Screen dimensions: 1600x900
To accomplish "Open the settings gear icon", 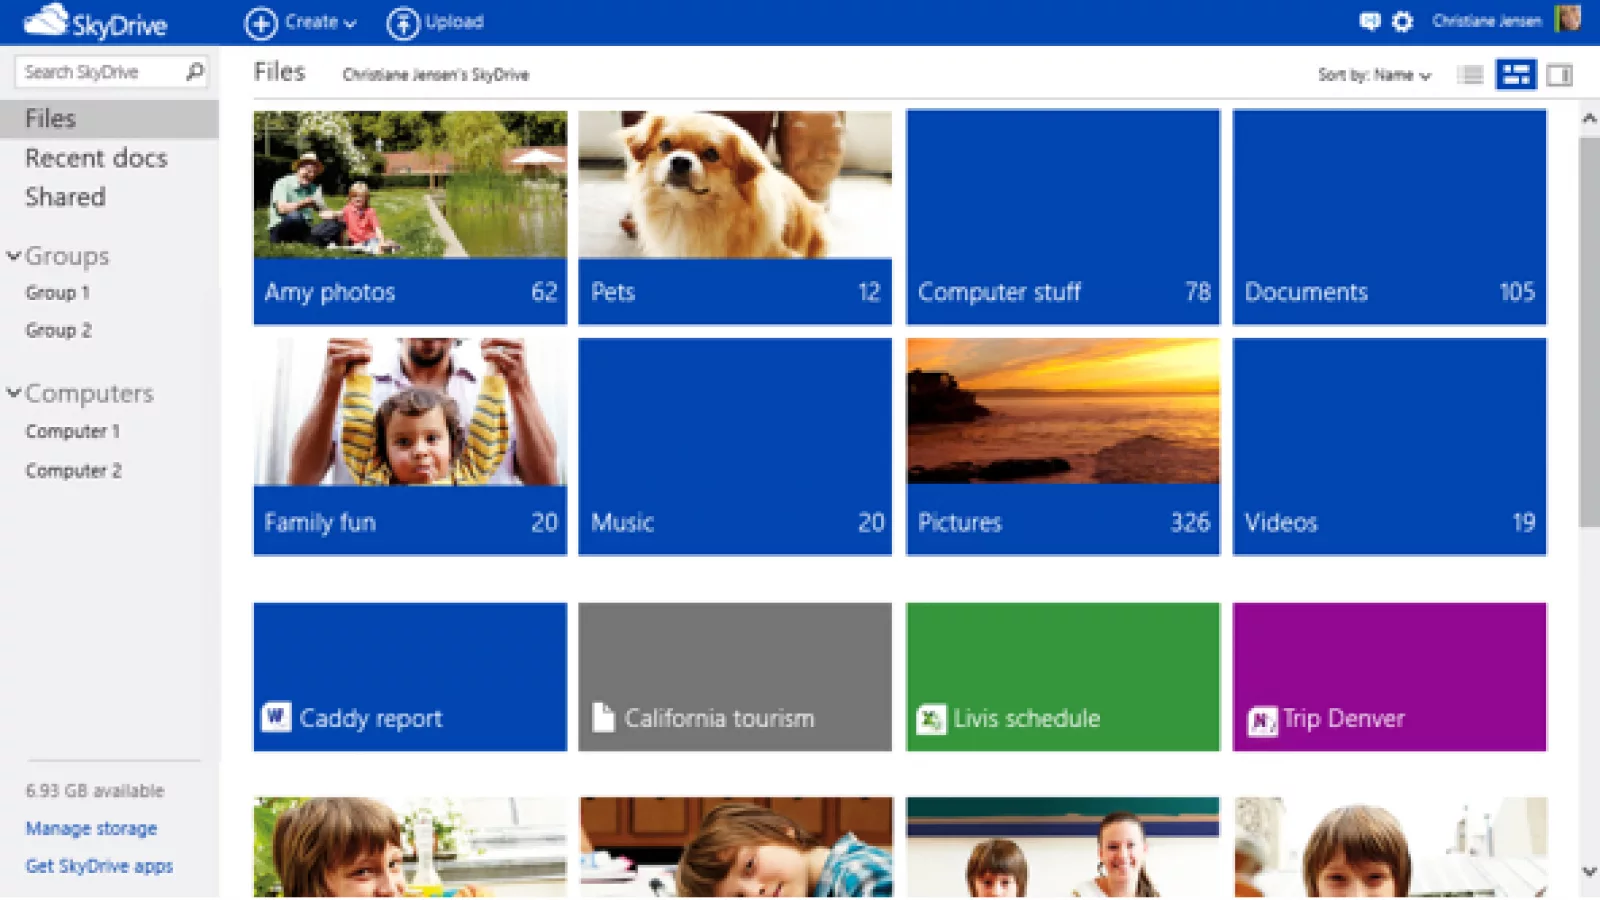I will coord(1403,21).
